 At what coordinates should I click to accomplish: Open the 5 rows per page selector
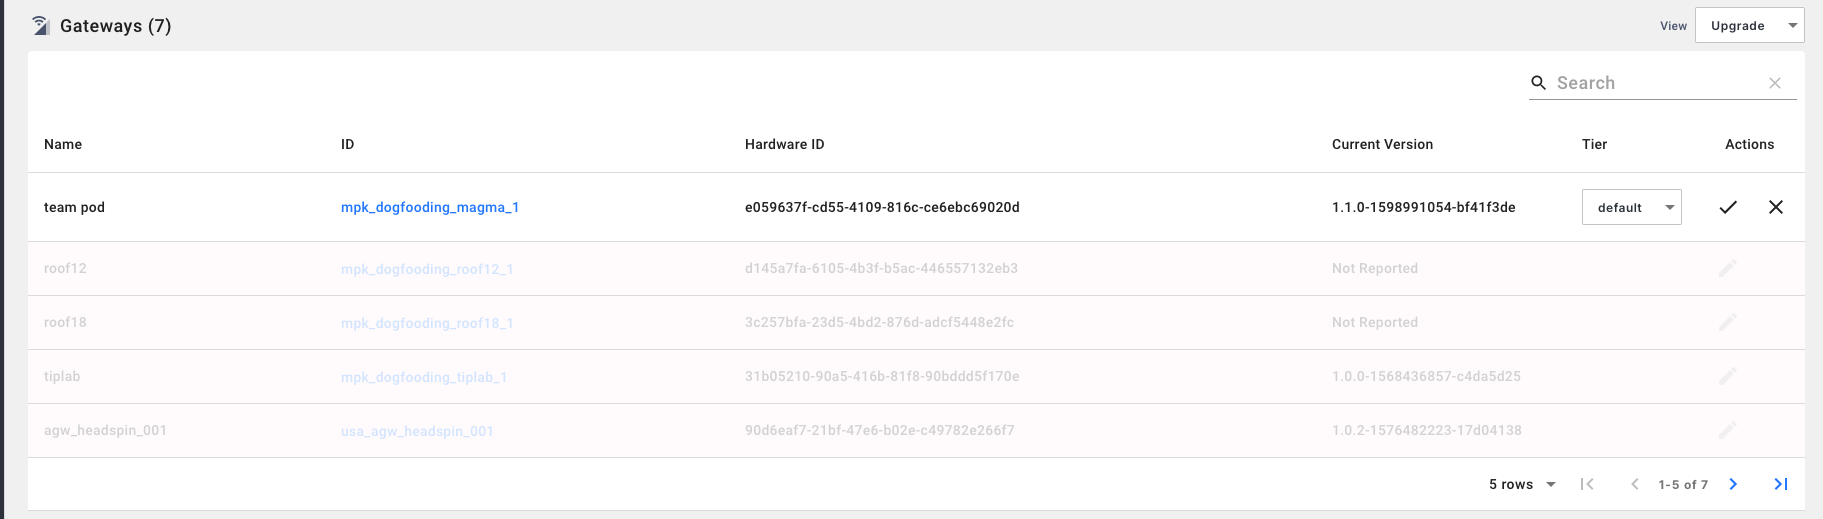pyautogui.click(x=1522, y=484)
